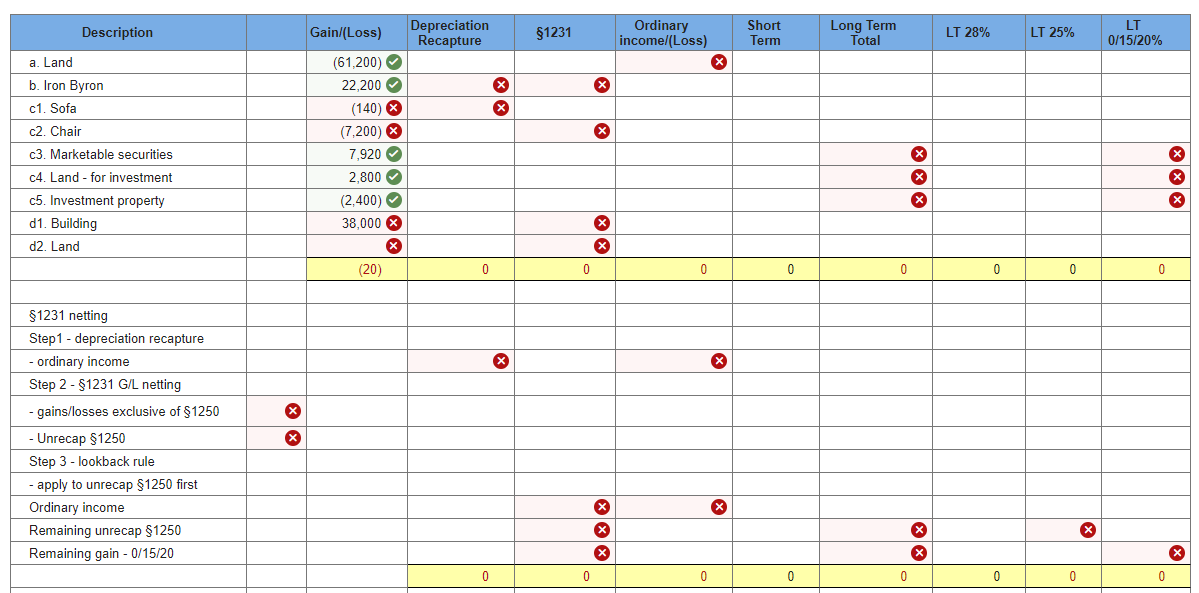The height and width of the screenshot is (593, 1199).
Task: Select Step1 ordinary income Depreciation Recapture input
Action: 461,361
